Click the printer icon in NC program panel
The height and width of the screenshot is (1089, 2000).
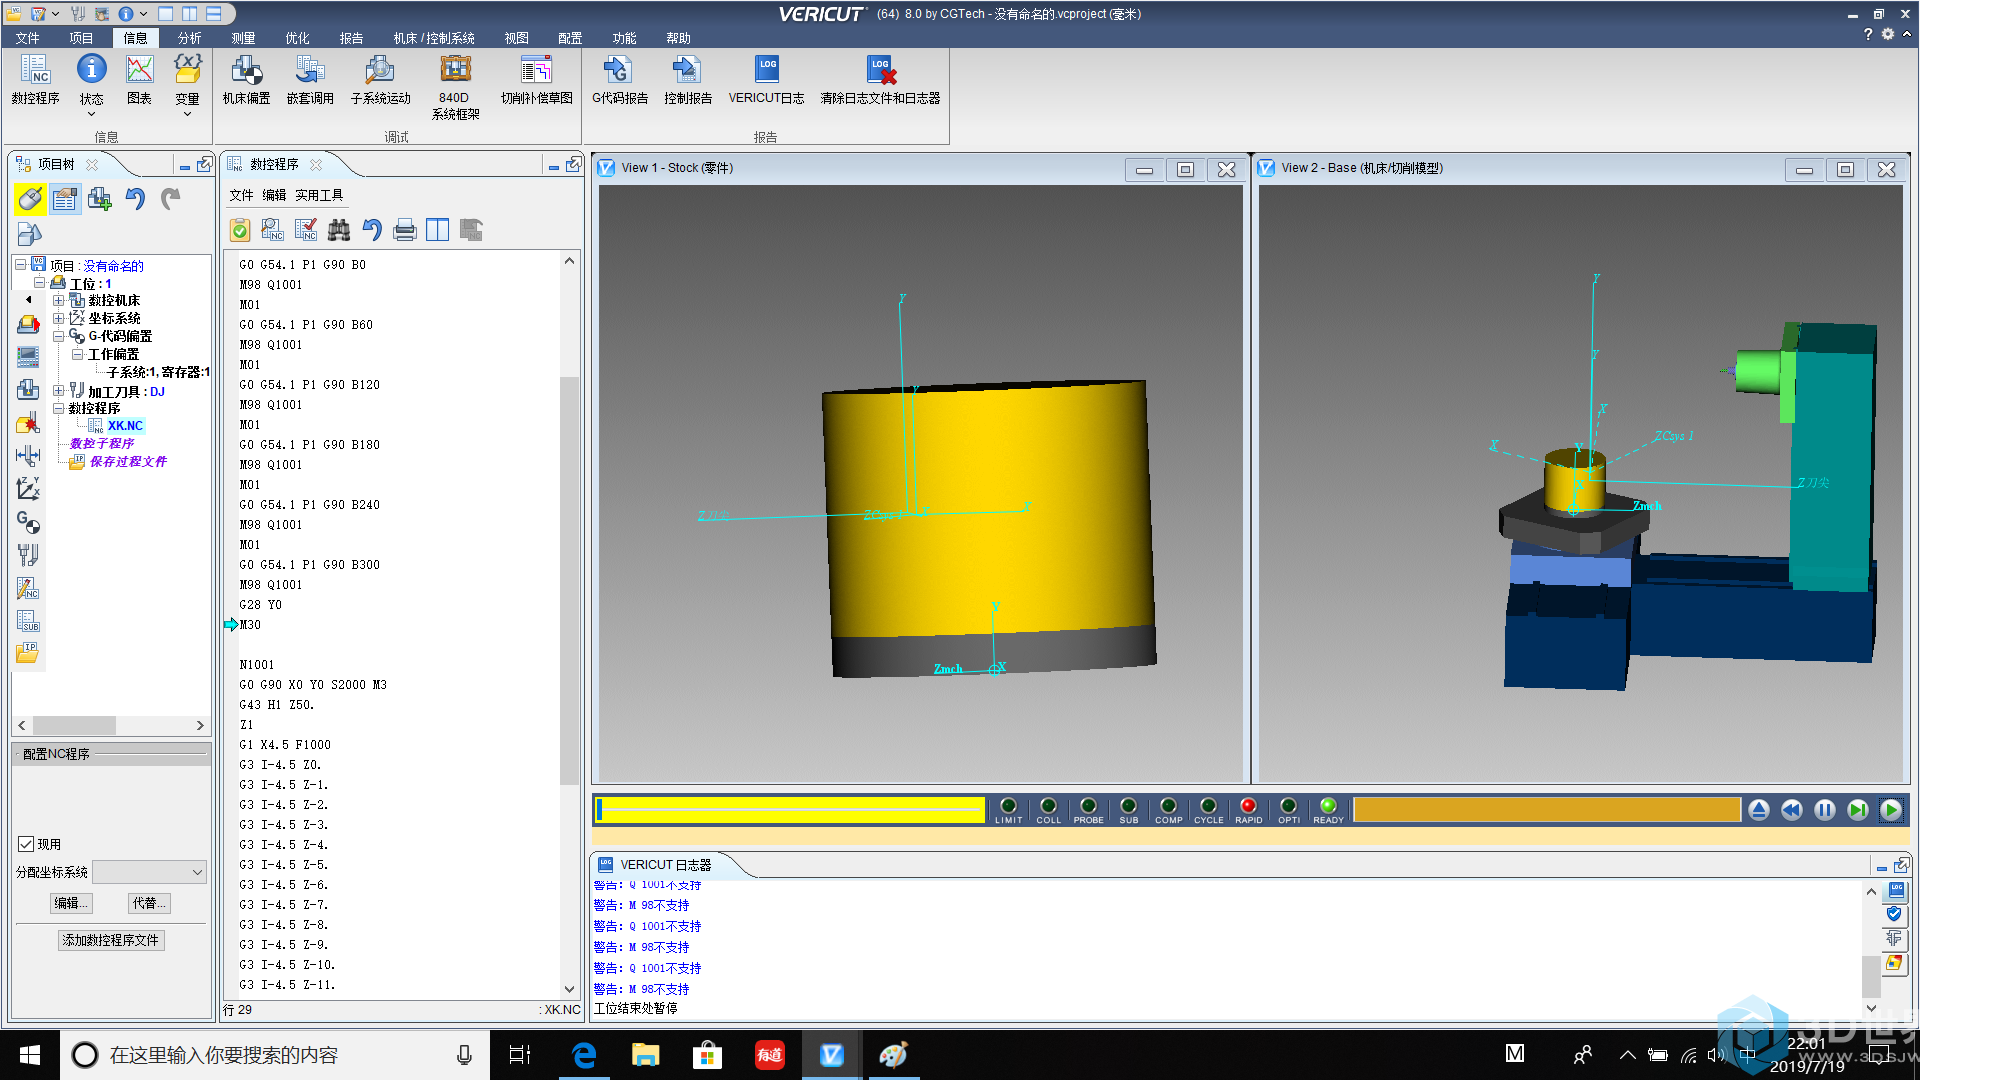405,230
